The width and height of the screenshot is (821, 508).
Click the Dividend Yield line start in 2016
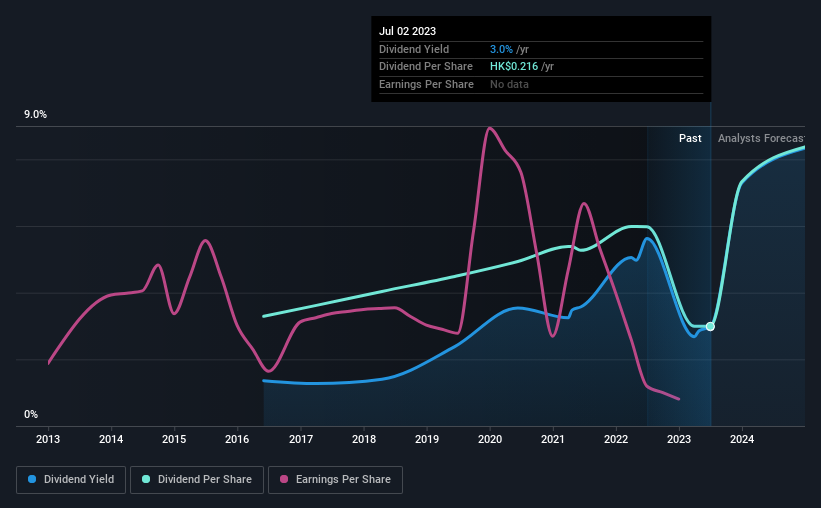264,381
